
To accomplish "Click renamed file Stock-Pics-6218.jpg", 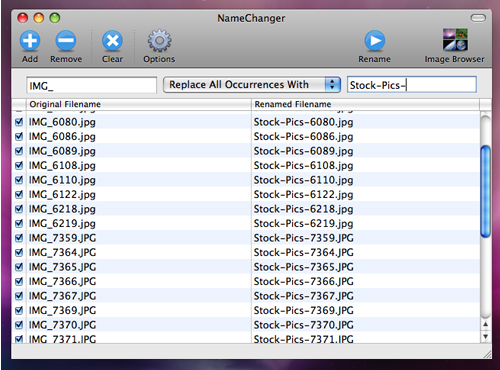I will pyautogui.click(x=303, y=209).
